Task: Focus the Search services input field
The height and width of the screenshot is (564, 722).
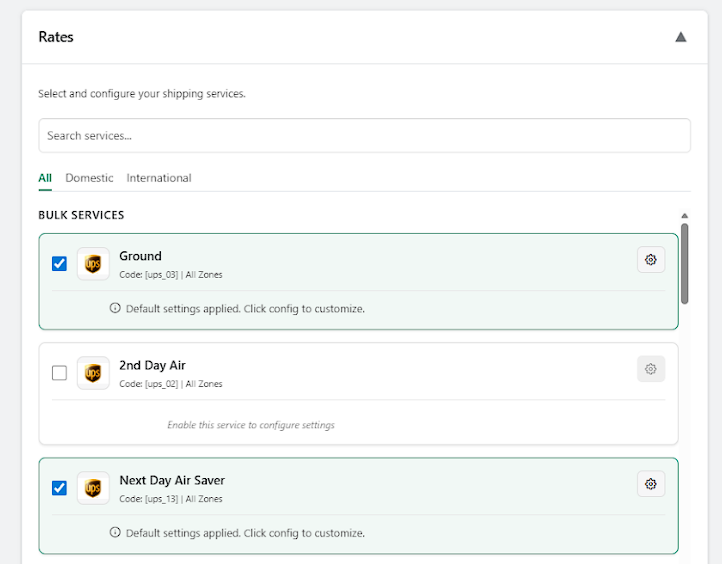Action: [364, 136]
